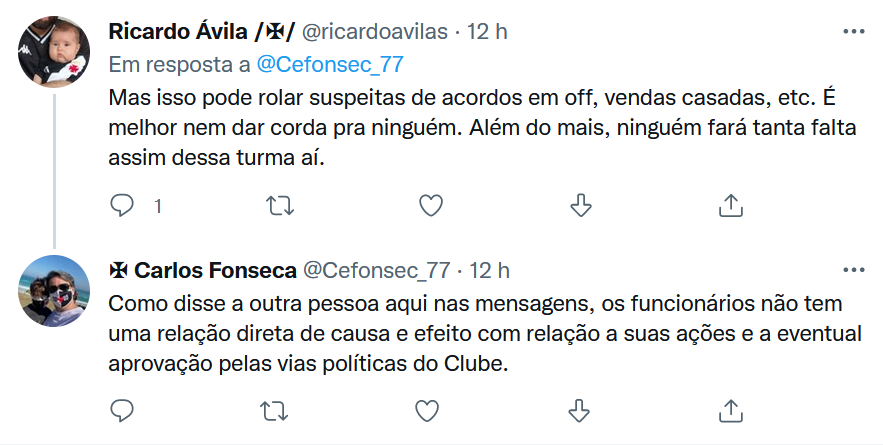Reply to Ricardo Ávila's tweet
Viewport: 883px width, 445px height.
point(122,206)
